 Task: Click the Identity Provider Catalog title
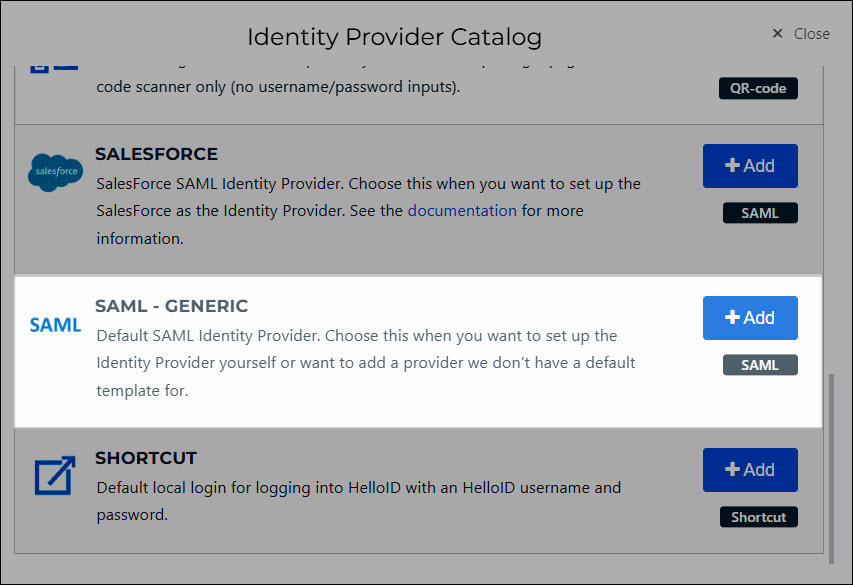tap(394, 37)
